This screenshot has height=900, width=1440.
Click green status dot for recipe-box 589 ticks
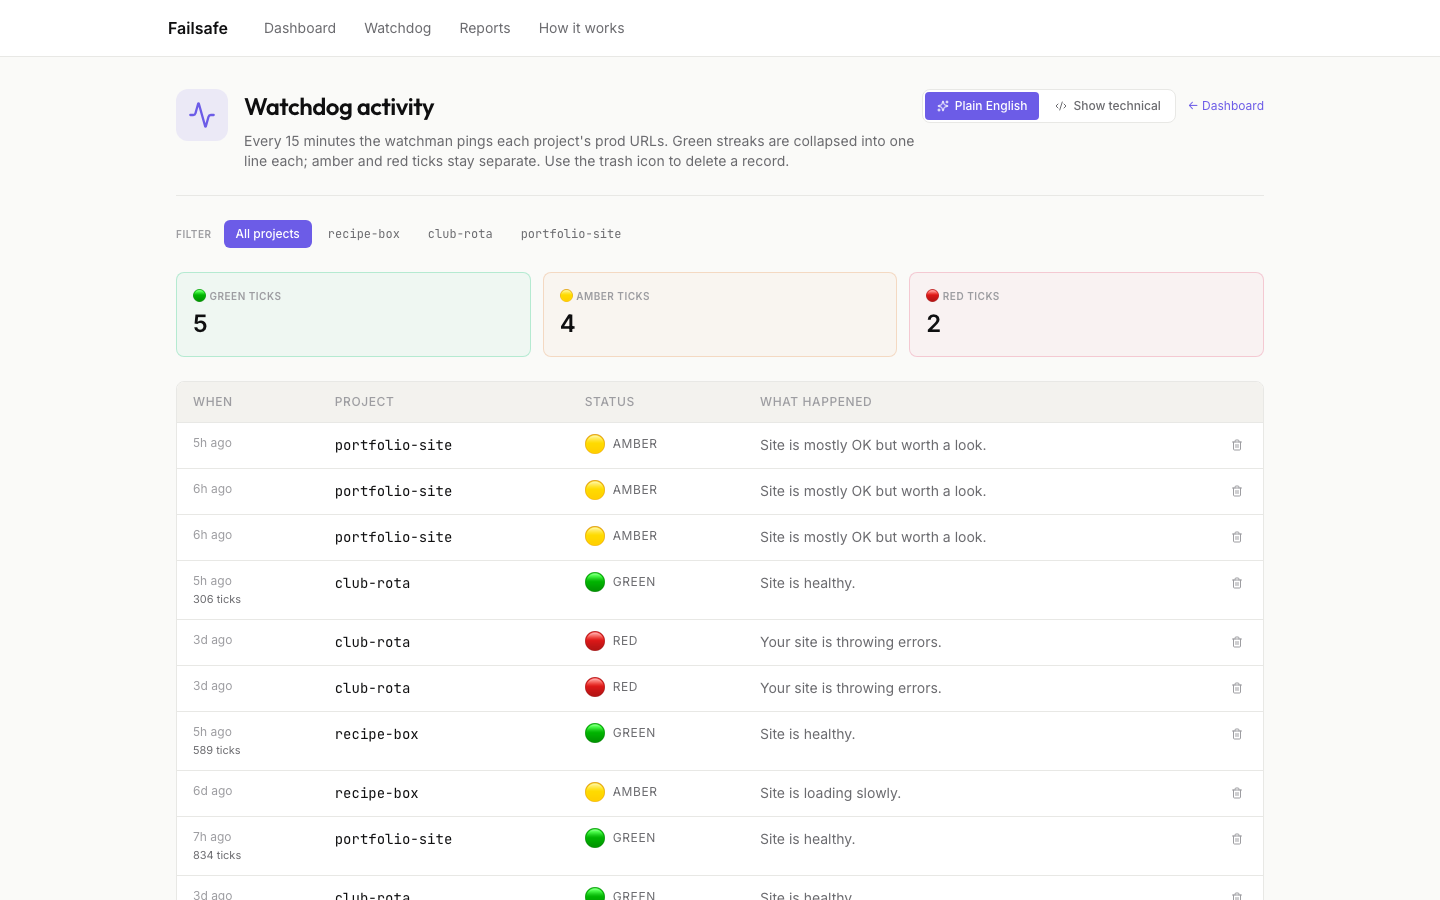click(595, 733)
